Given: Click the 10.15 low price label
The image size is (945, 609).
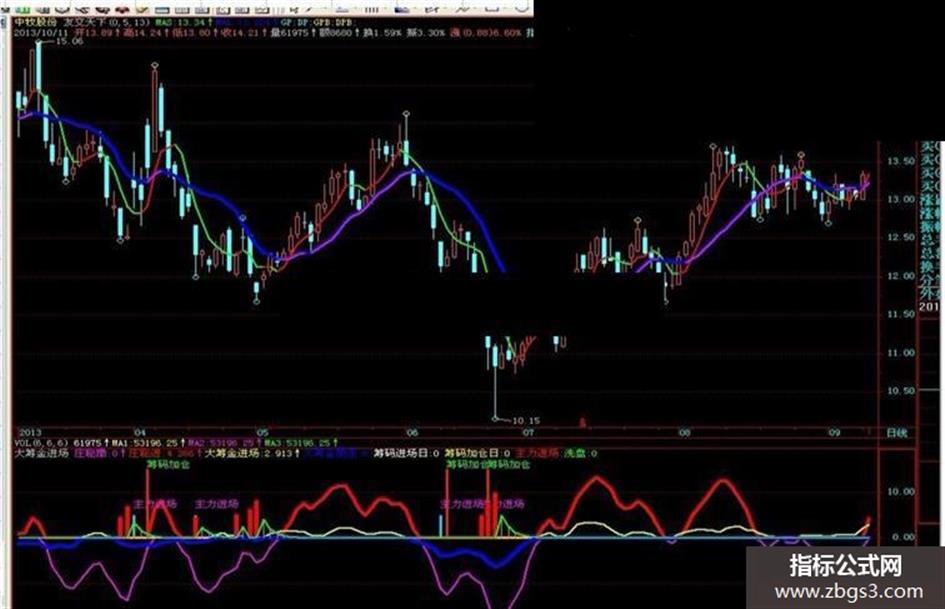Looking at the screenshot, I should pyautogui.click(x=526, y=421).
